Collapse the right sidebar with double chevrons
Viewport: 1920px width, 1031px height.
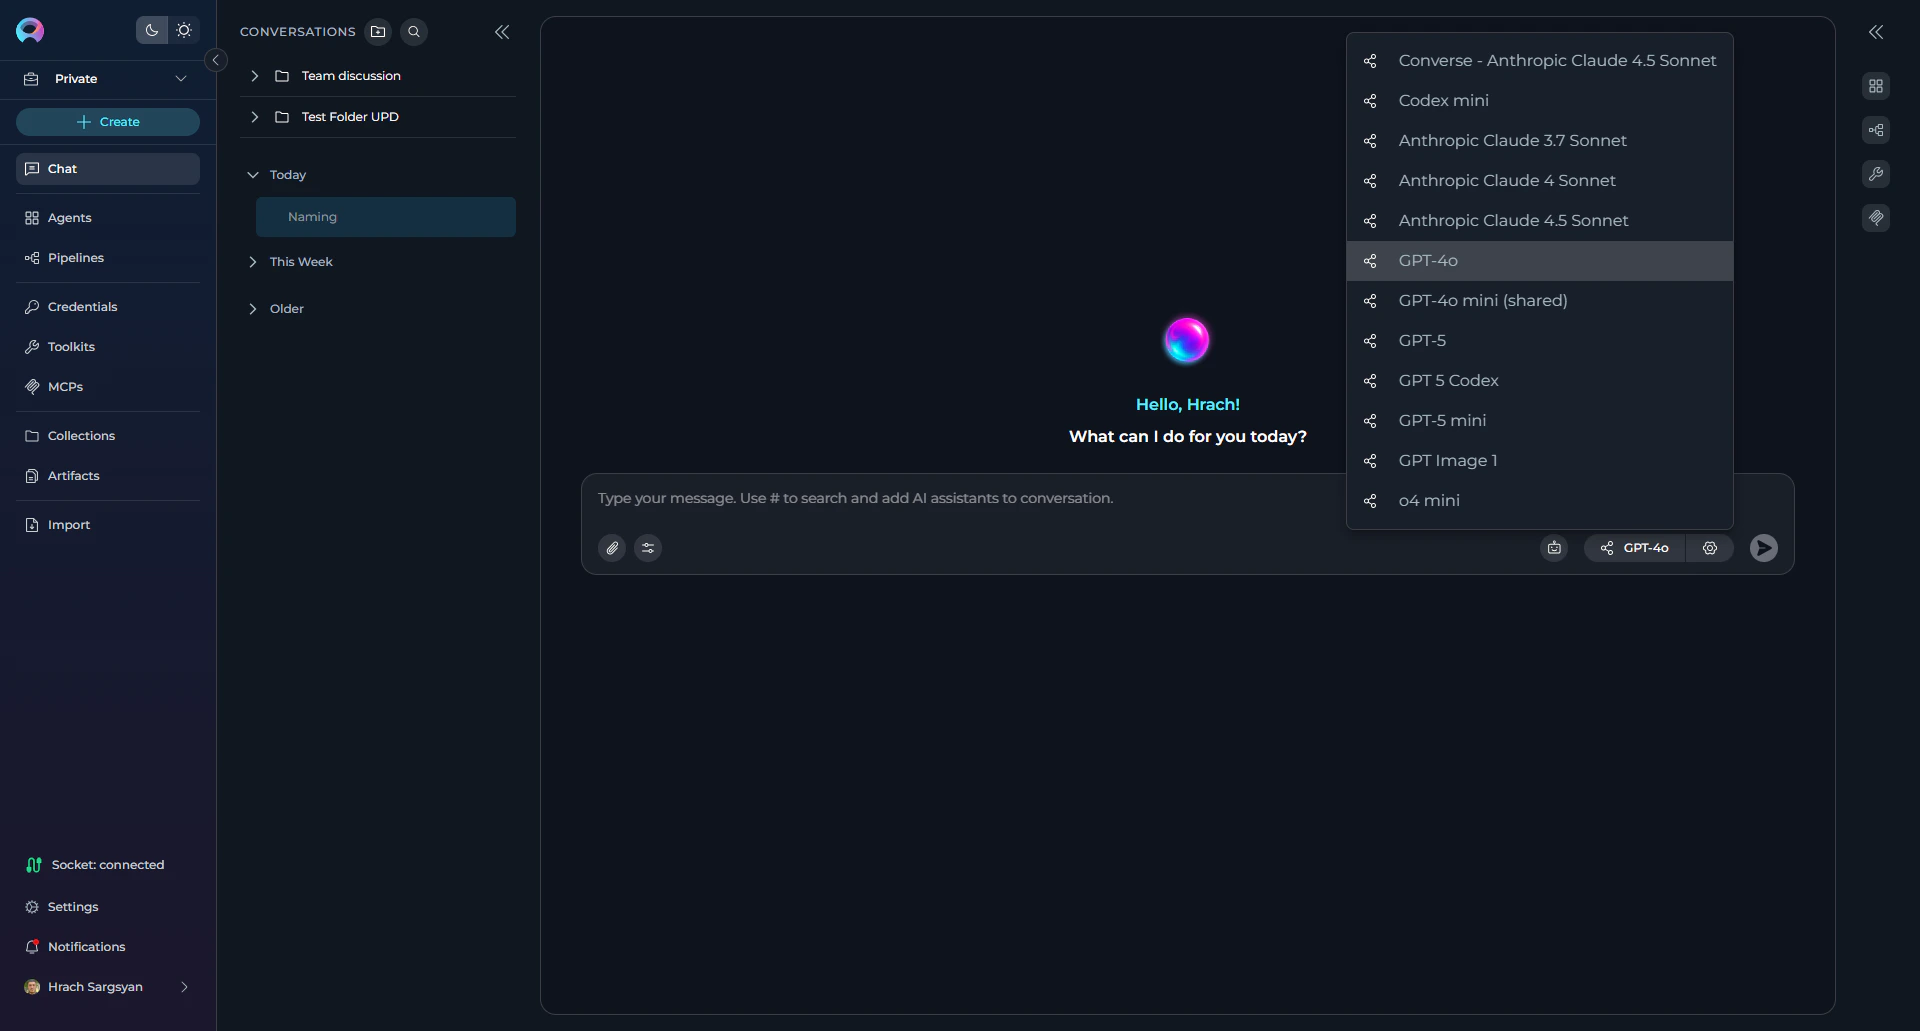(x=1877, y=31)
